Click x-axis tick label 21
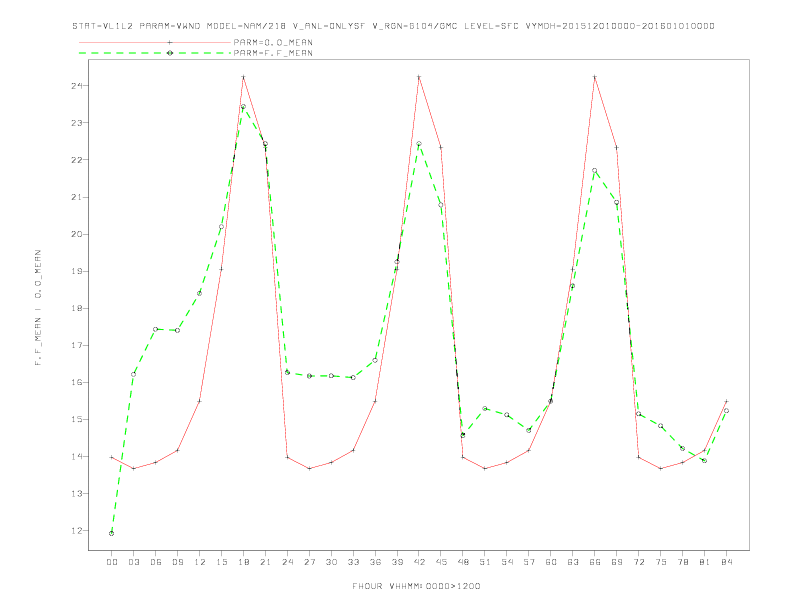This screenshot has width=792, height=612. (265, 562)
